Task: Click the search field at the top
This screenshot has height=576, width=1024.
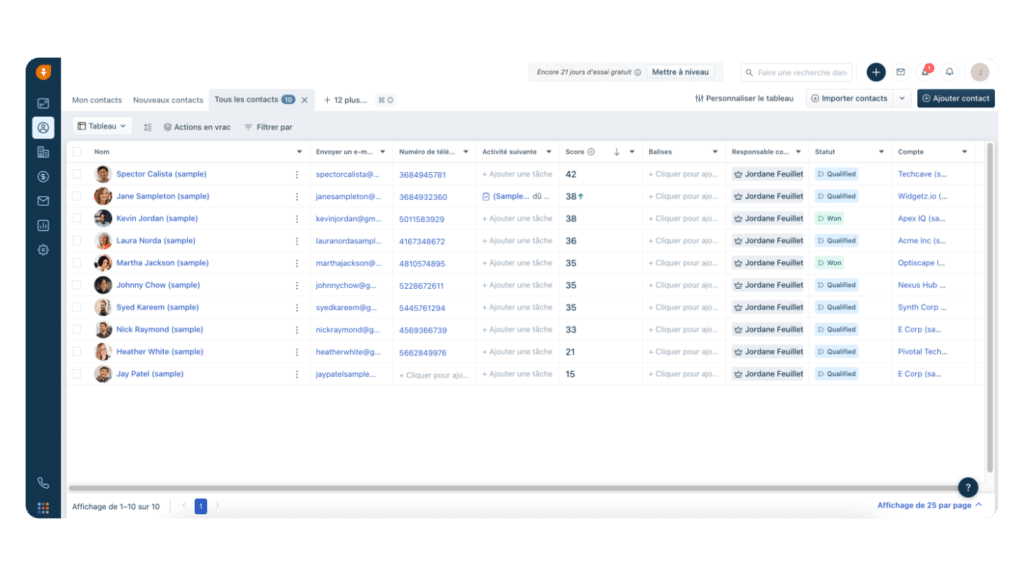Action: pos(795,72)
